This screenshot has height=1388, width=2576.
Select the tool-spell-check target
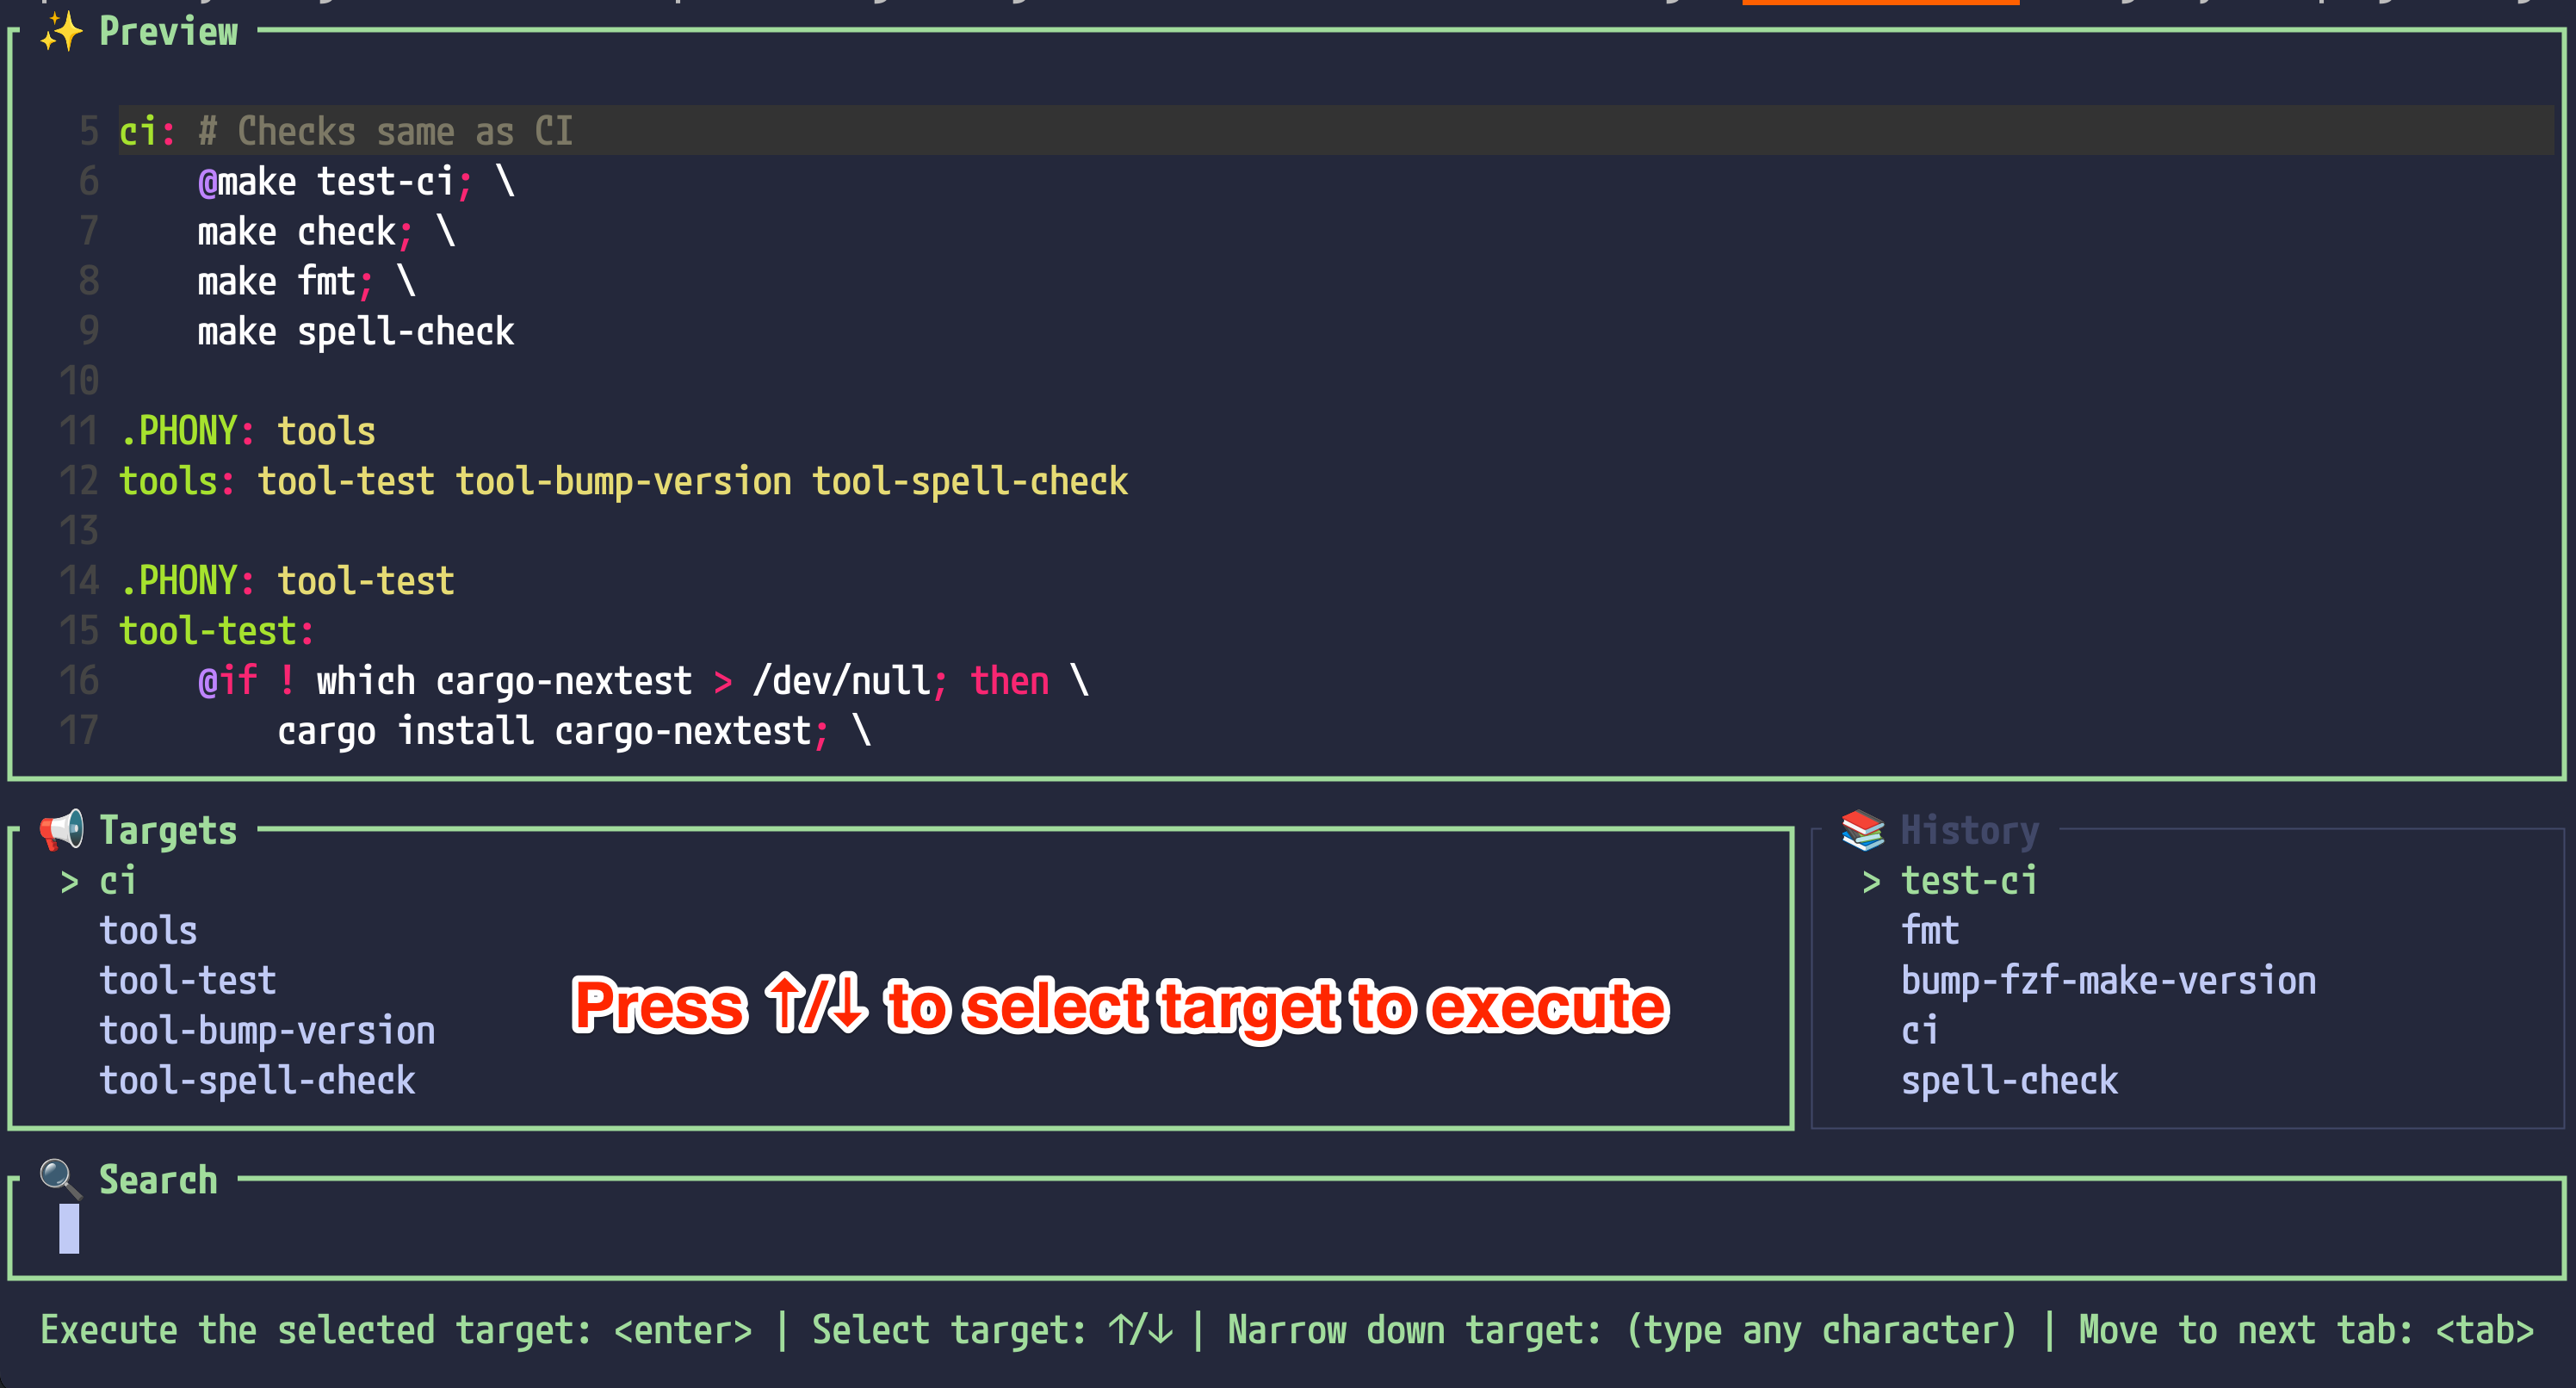[256, 1081]
